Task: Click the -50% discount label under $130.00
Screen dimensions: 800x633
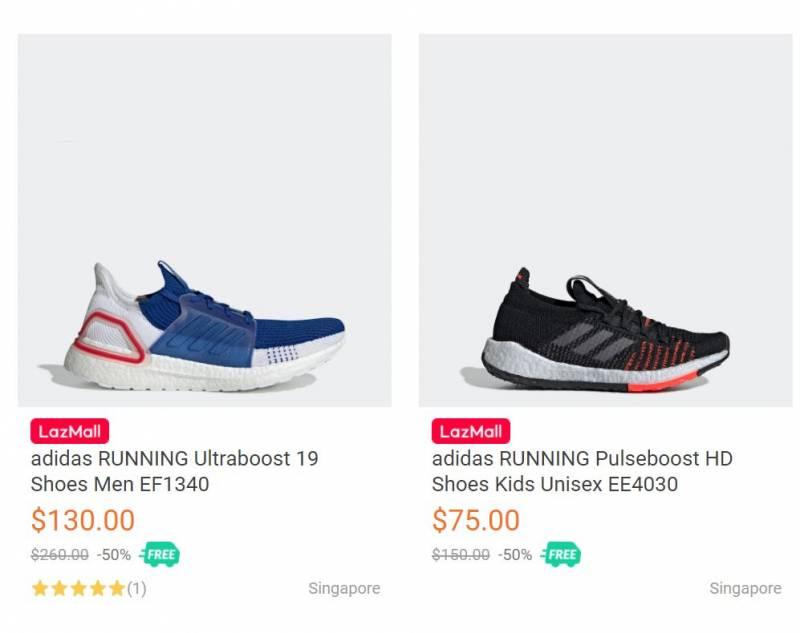Action: (114, 554)
